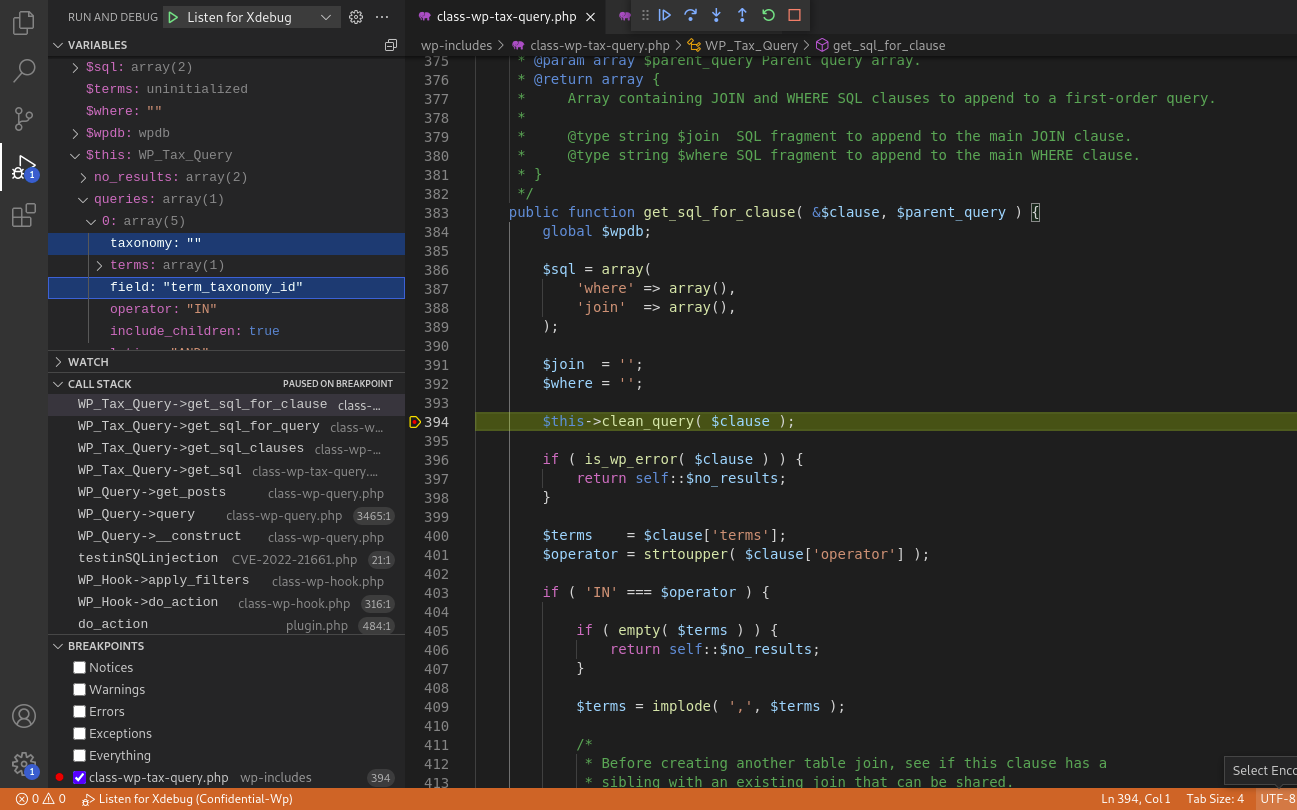This screenshot has height=810, width=1297.
Task: Click UTF-8 encoding in the status bar
Action: click(1278, 799)
